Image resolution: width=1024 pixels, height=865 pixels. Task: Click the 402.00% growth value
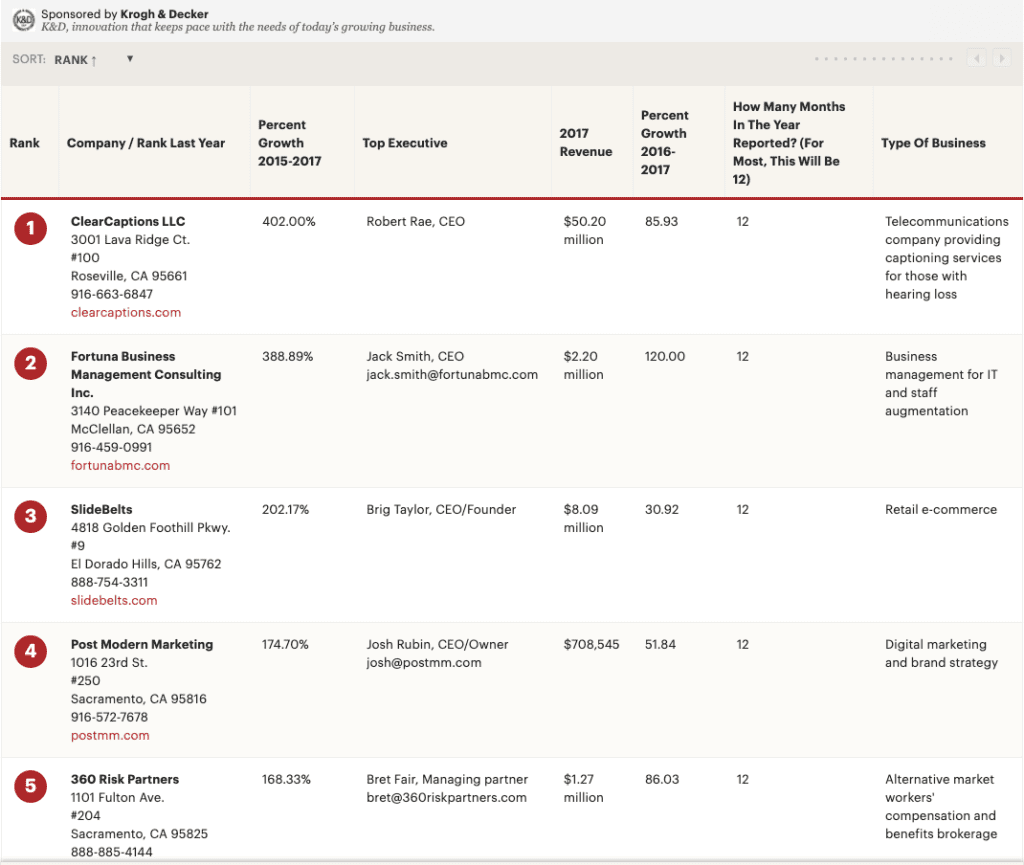pos(289,222)
